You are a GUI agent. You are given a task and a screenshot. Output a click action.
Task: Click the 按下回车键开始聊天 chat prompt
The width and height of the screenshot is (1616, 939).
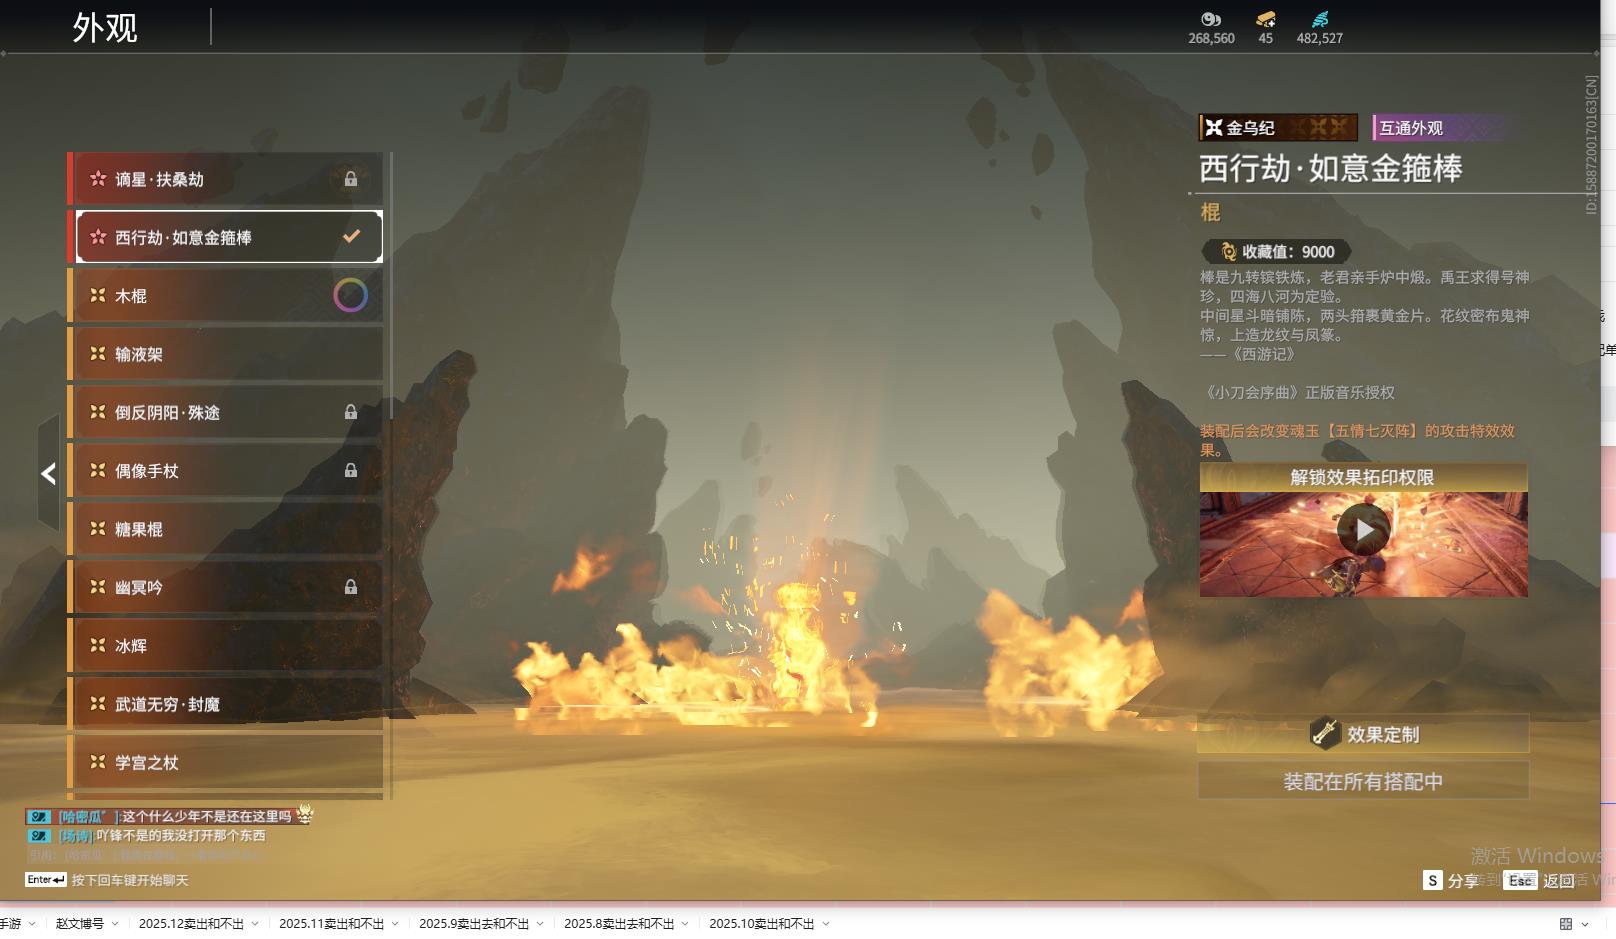pyautogui.click(x=130, y=880)
